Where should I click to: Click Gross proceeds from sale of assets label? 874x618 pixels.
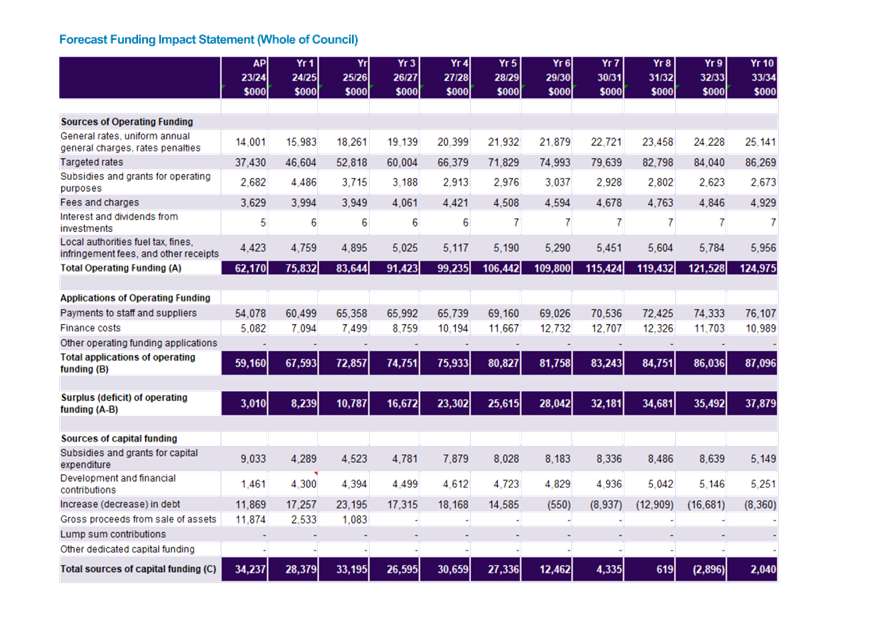[x=138, y=519]
